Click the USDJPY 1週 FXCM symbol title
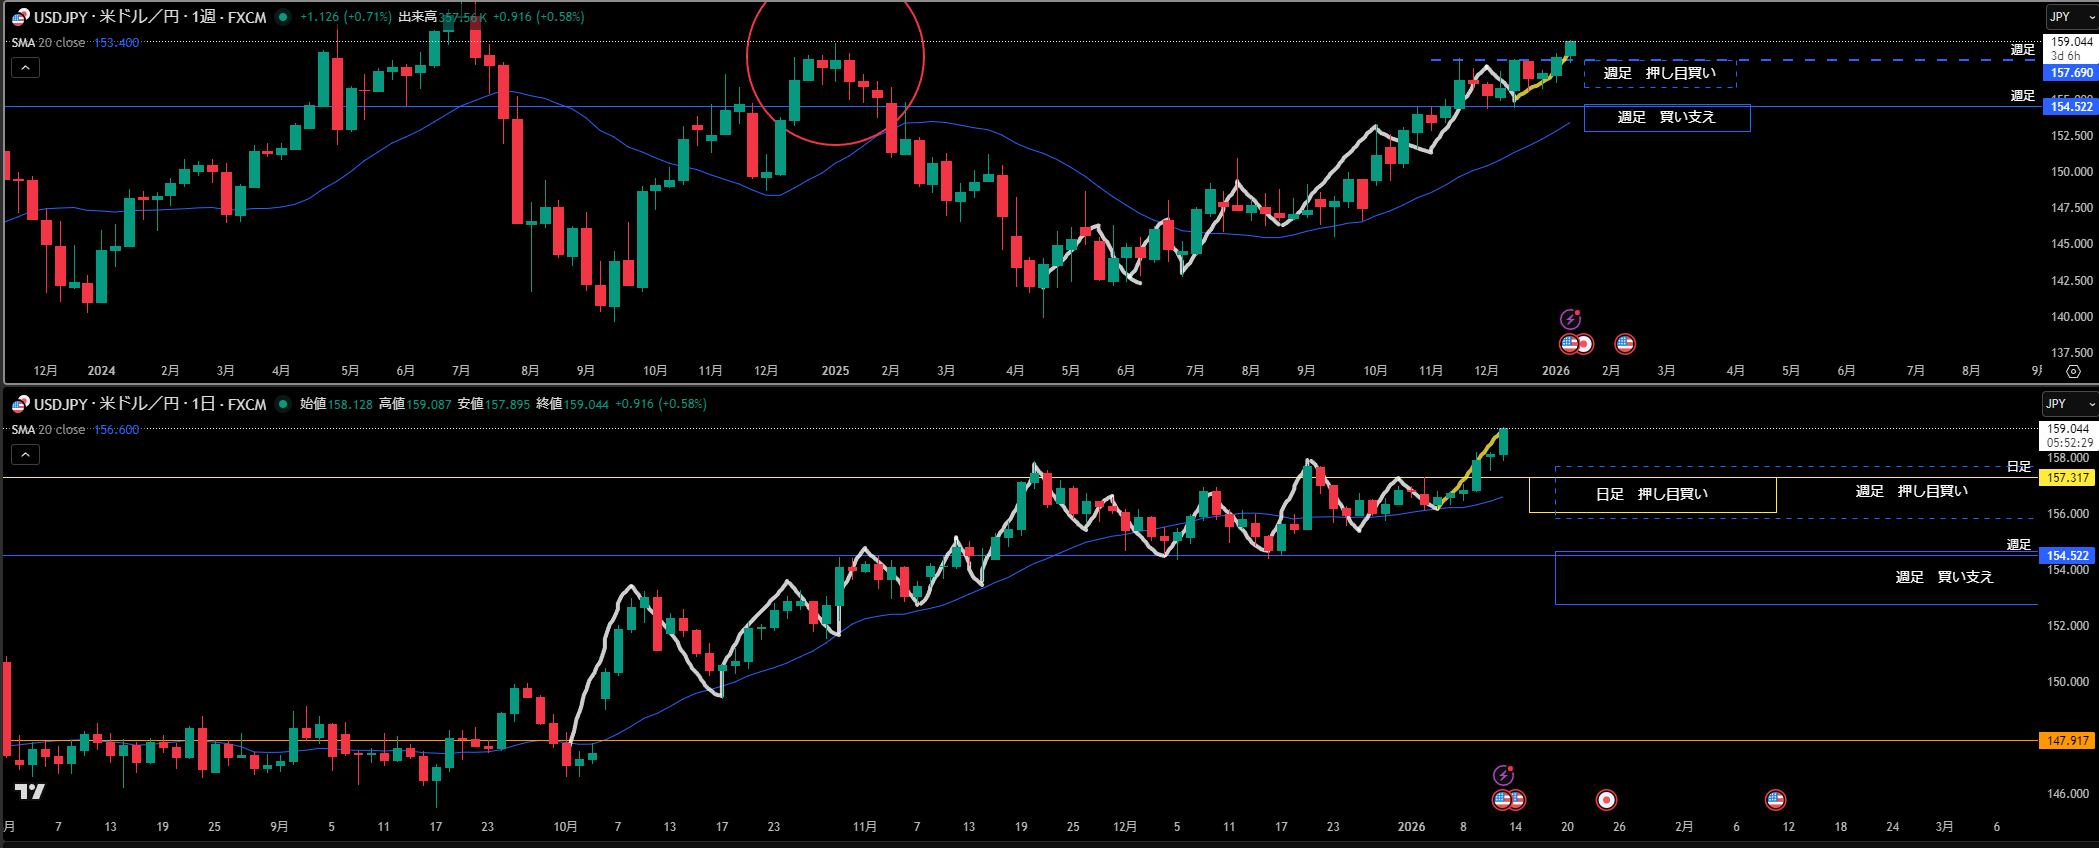 click(x=150, y=17)
